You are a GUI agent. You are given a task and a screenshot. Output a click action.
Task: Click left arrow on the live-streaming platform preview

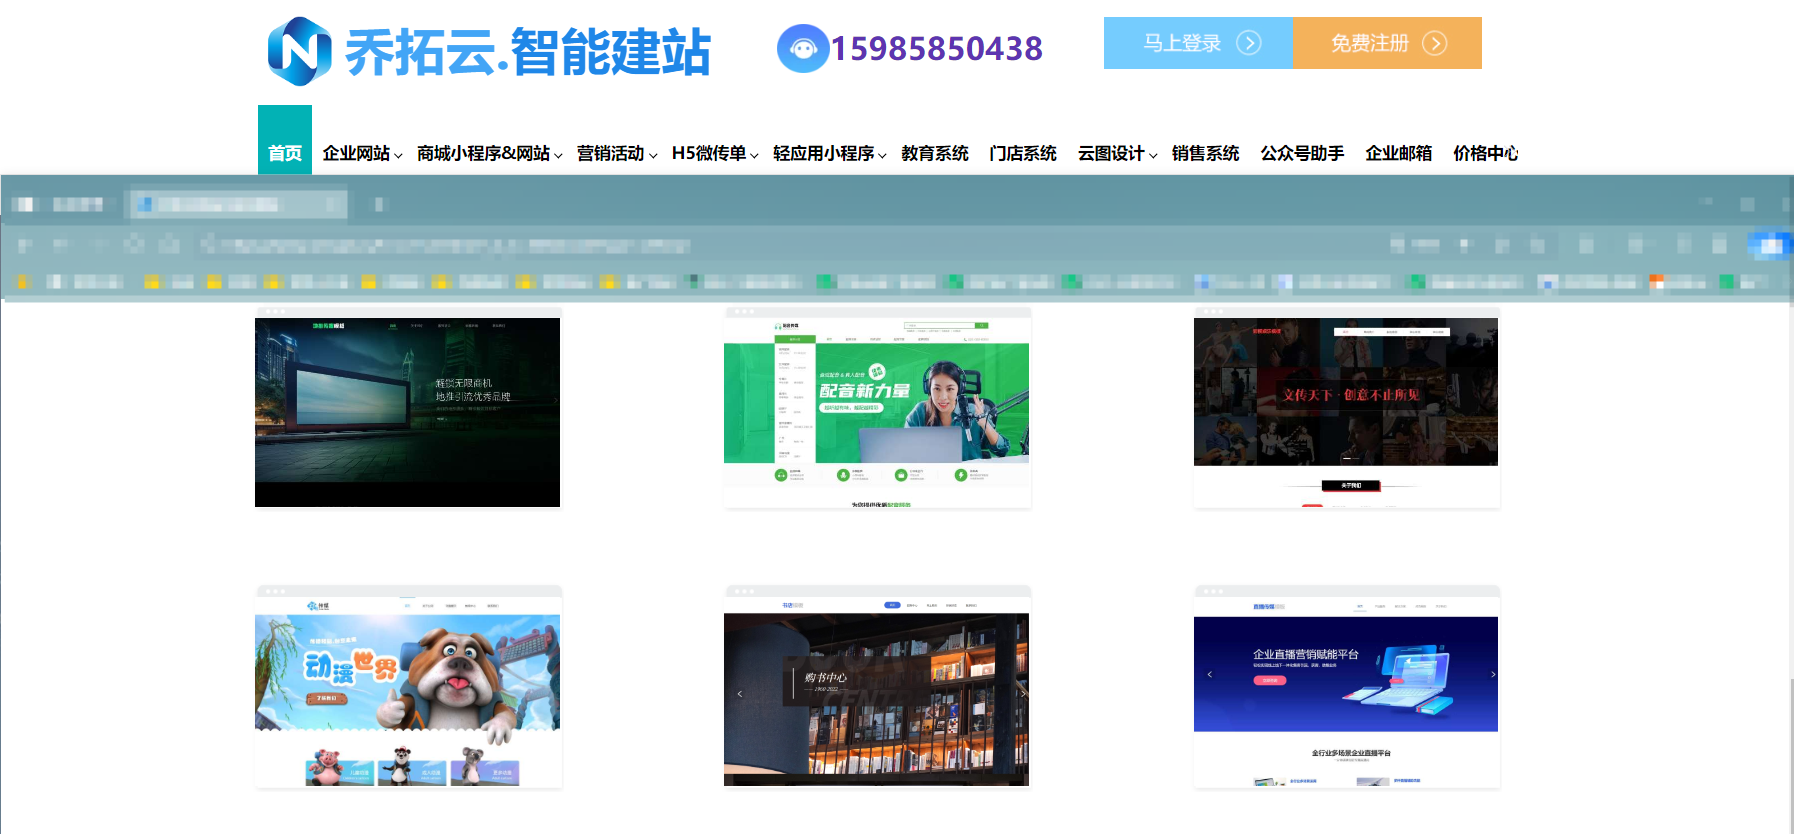click(1209, 675)
